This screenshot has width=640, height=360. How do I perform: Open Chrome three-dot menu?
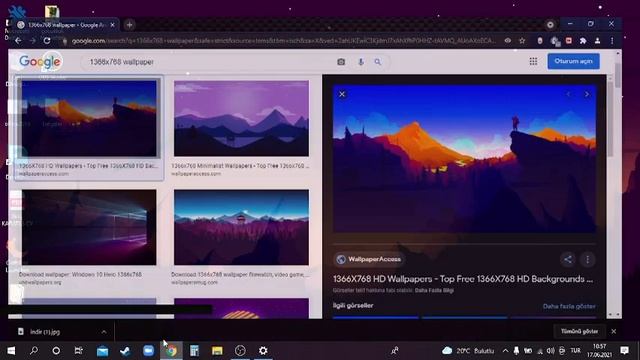click(612, 40)
